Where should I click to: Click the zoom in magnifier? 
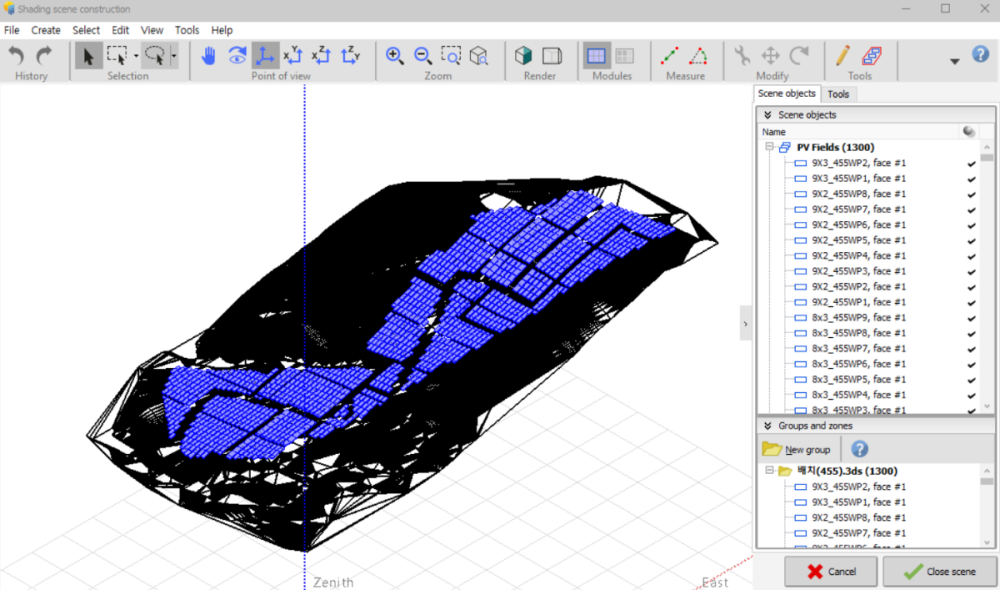(395, 56)
